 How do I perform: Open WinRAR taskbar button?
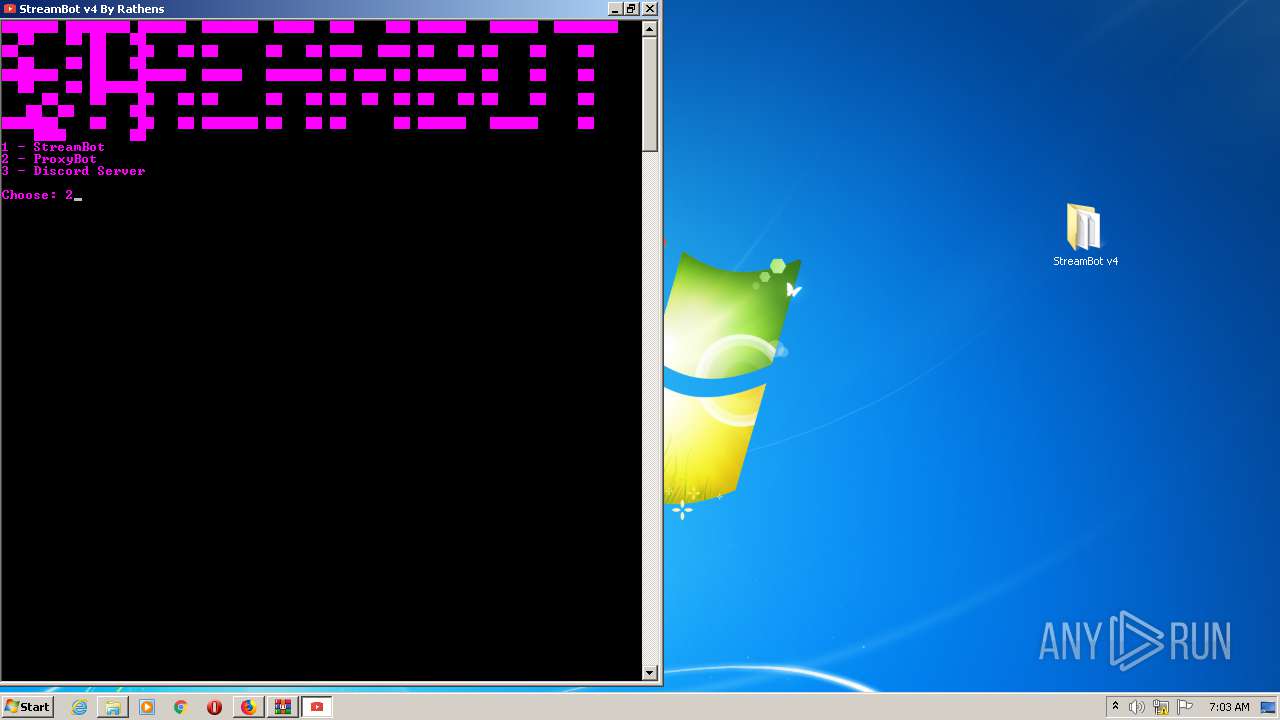[283, 707]
